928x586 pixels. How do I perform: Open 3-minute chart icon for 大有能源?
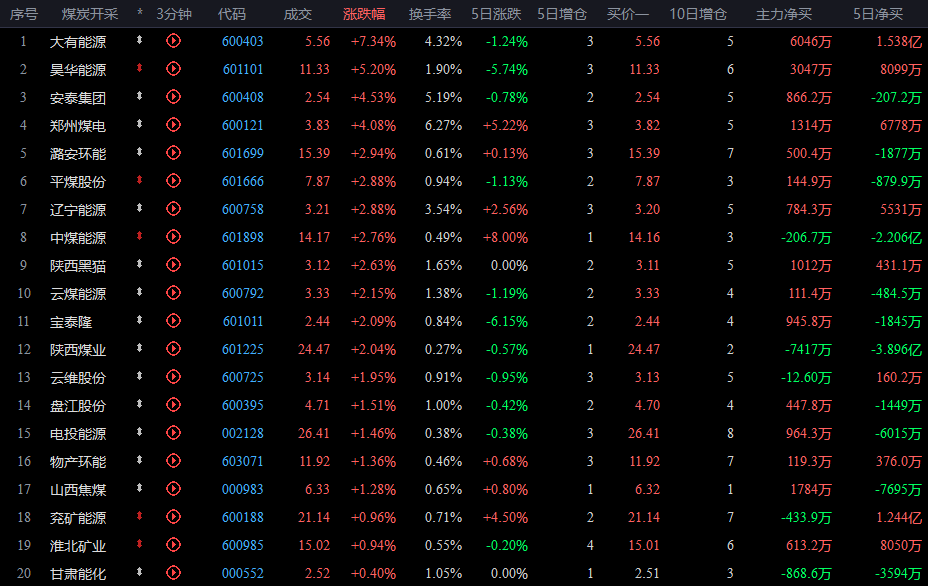(x=173, y=41)
